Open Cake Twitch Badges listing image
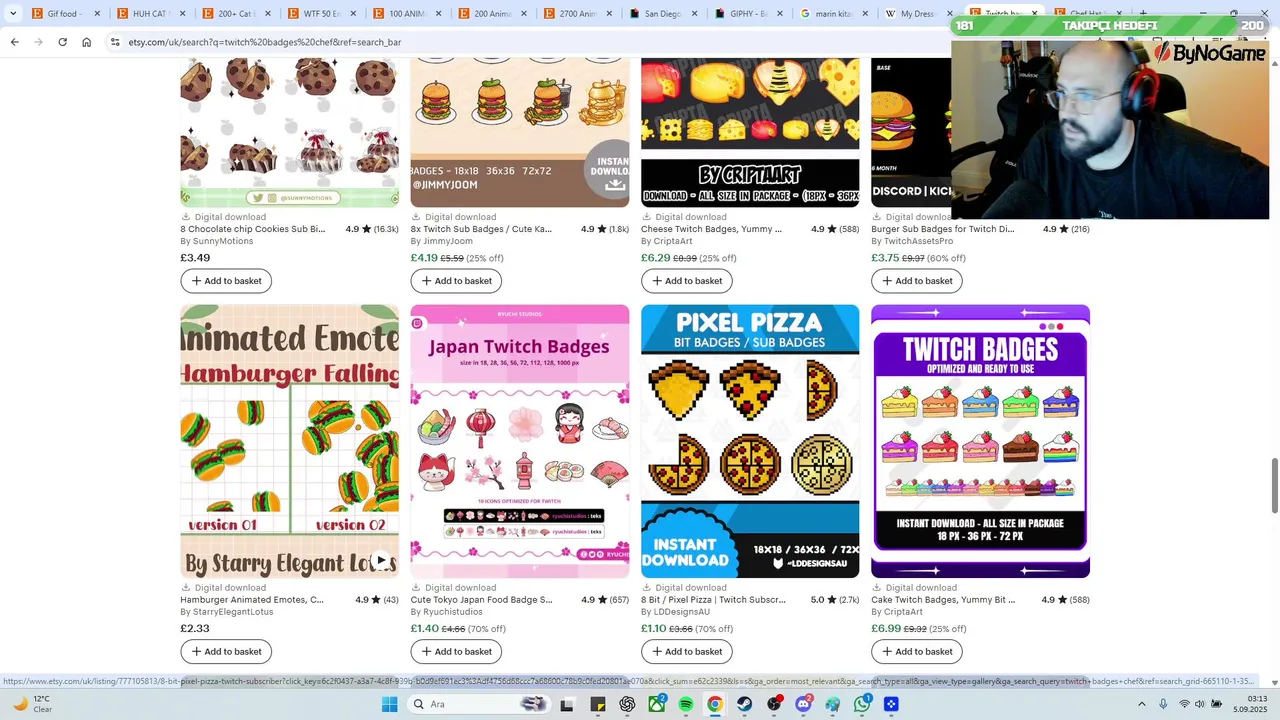 980,441
